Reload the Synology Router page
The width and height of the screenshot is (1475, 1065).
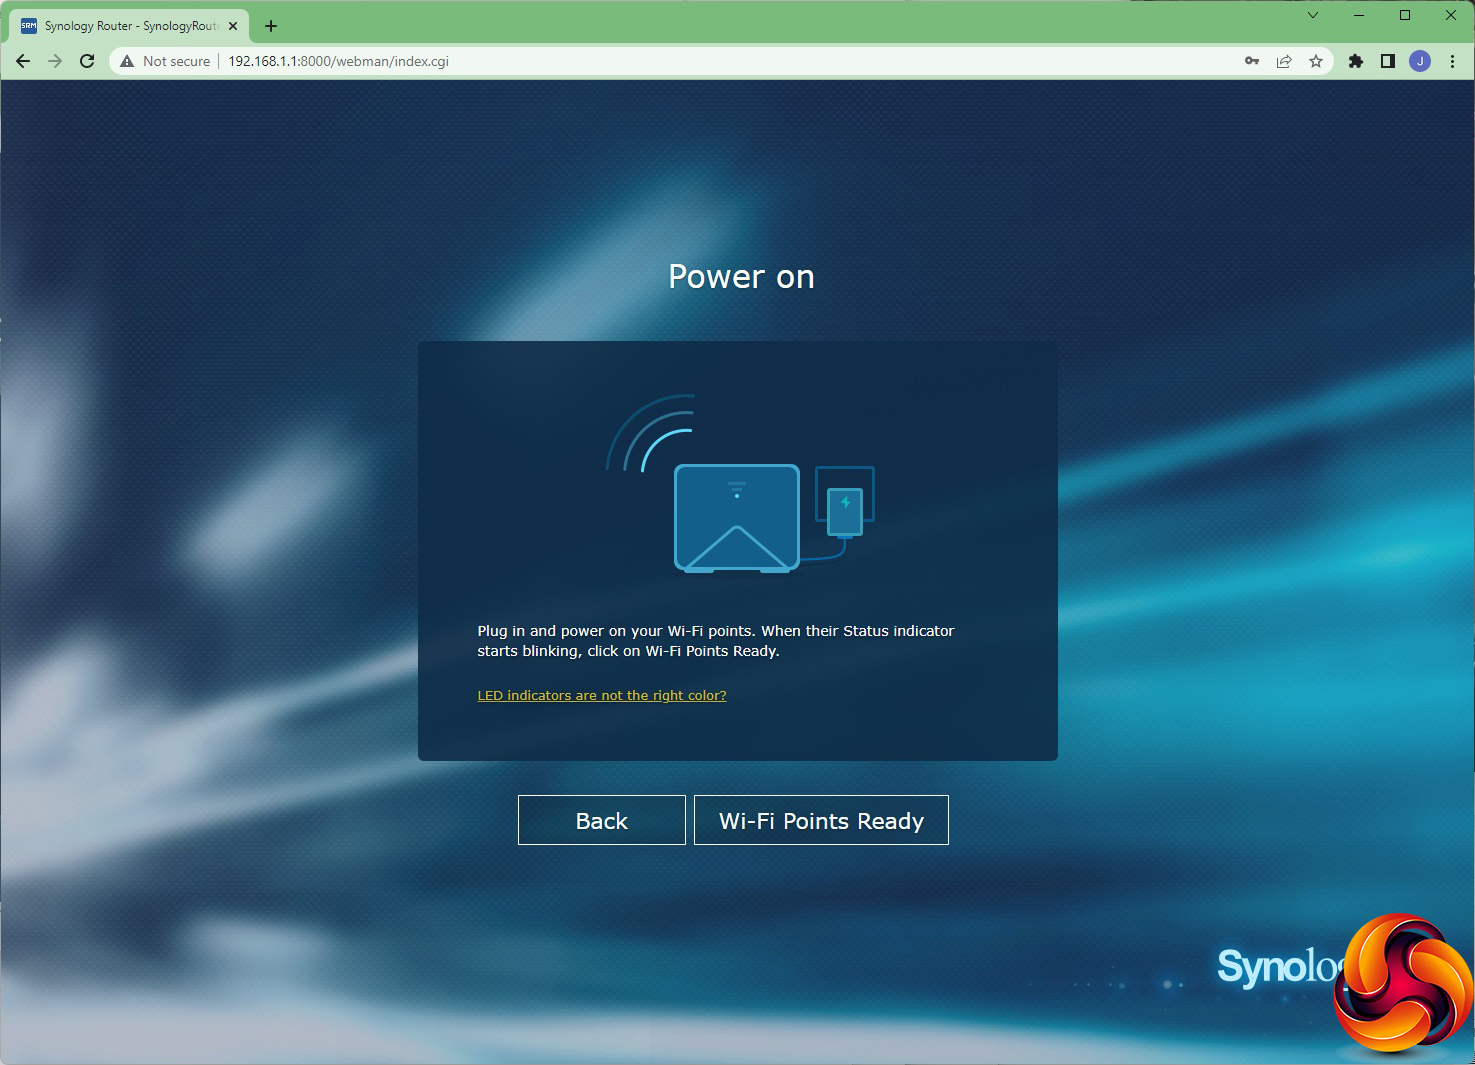pyautogui.click(x=87, y=61)
